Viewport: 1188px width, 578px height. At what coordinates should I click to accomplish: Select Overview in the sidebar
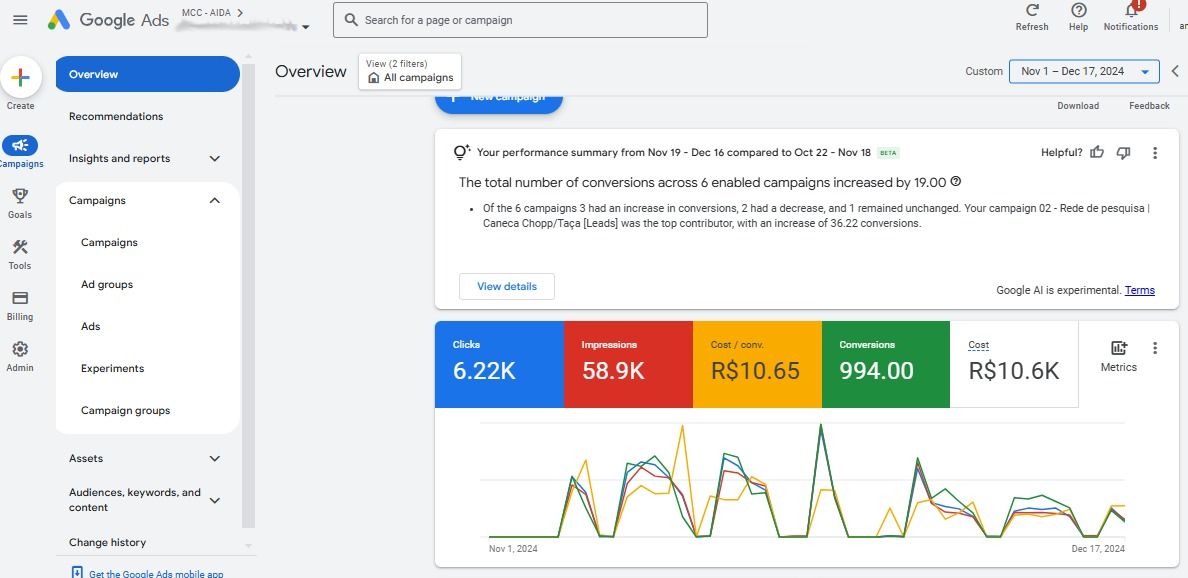tap(148, 74)
